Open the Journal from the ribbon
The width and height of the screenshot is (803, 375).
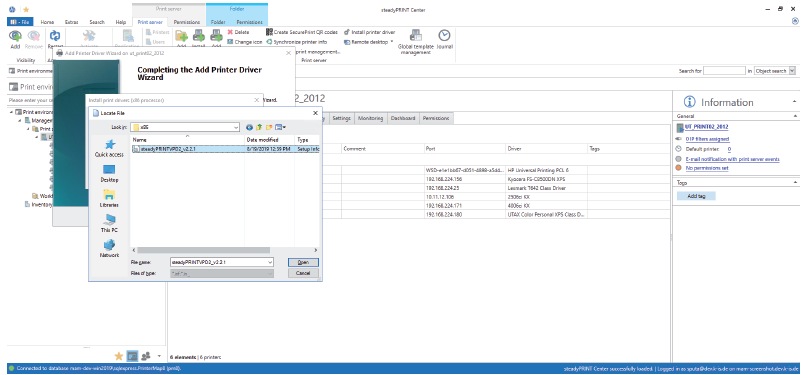click(x=444, y=39)
